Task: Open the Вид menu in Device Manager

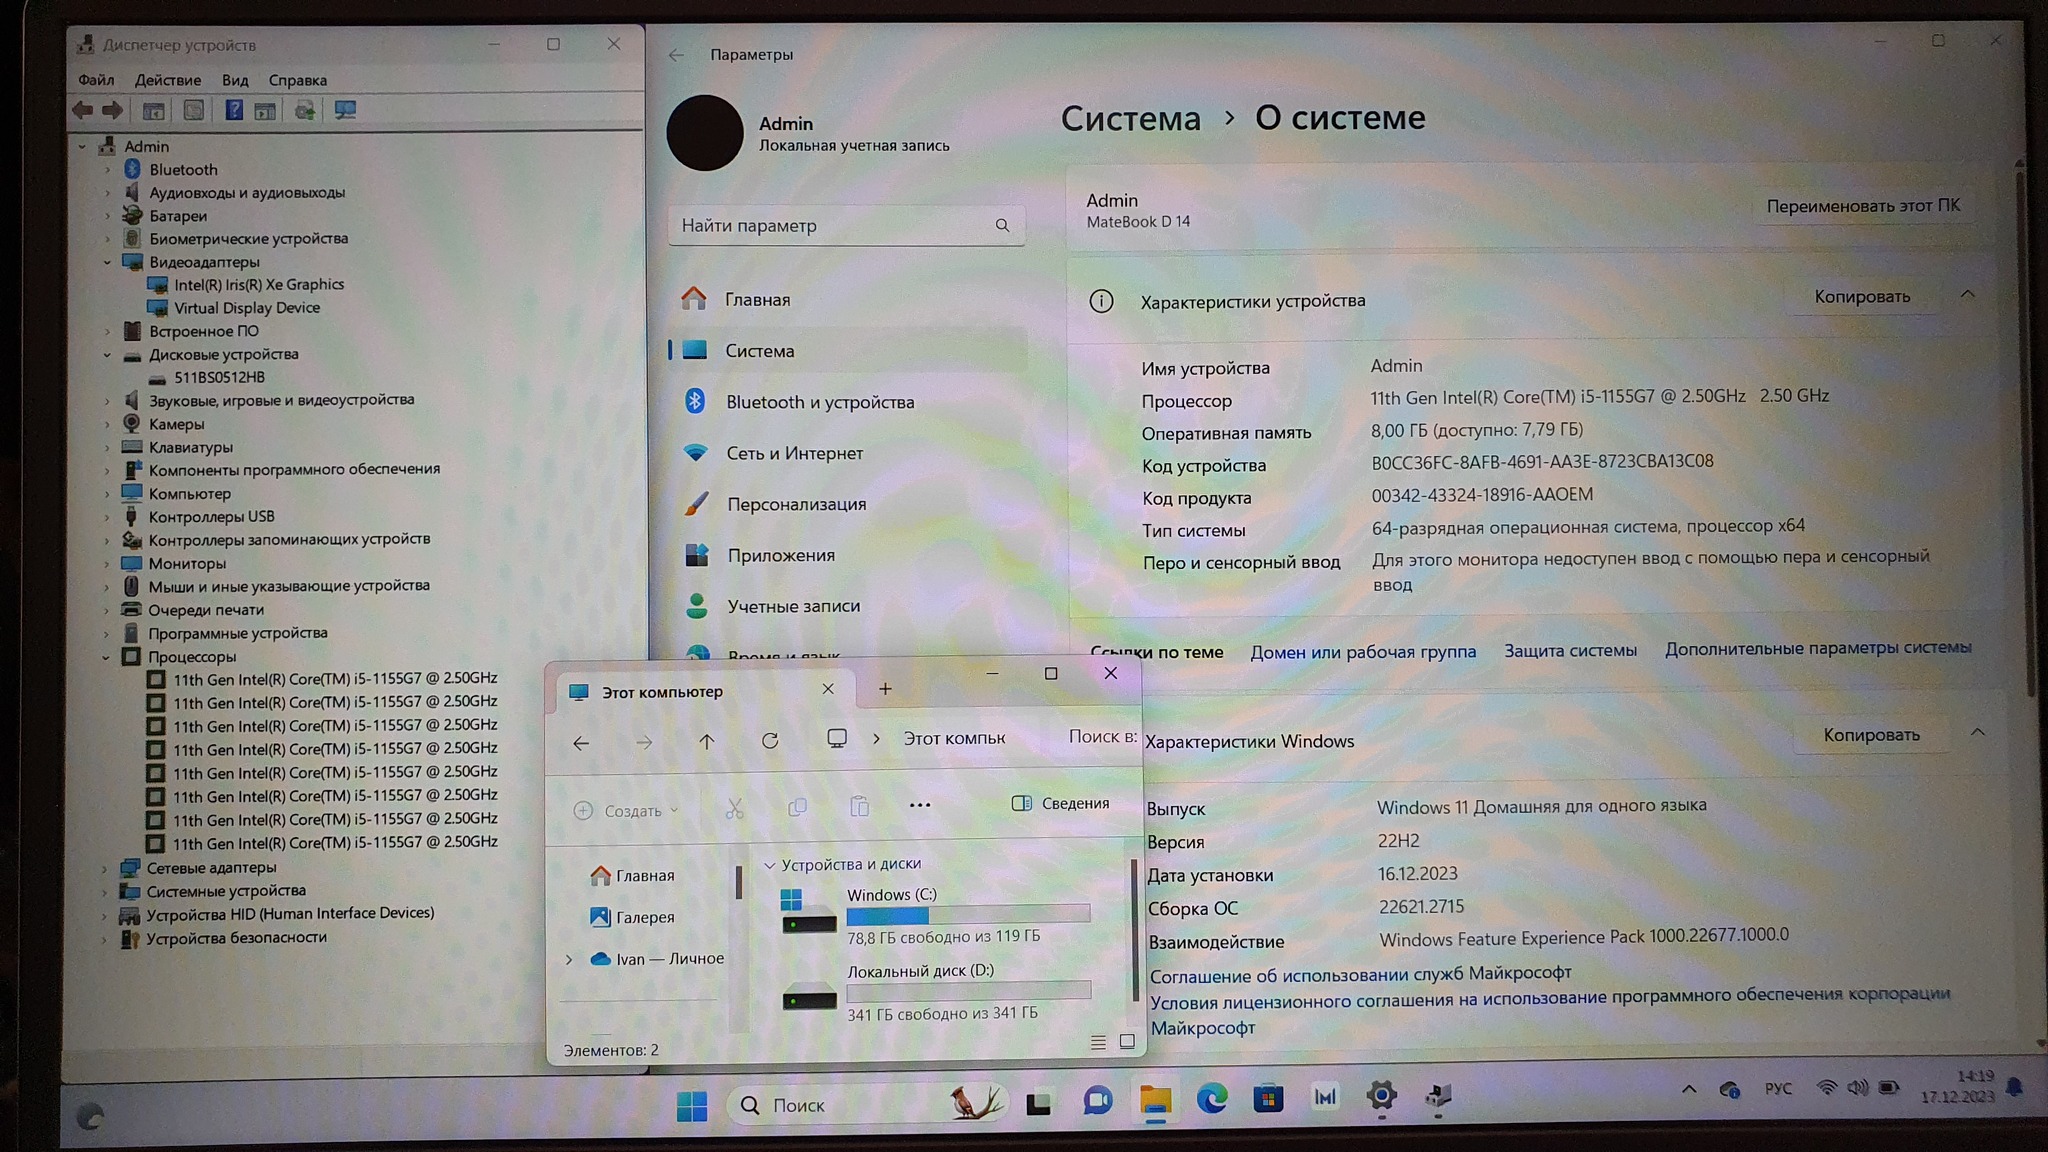Action: tap(235, 80)
